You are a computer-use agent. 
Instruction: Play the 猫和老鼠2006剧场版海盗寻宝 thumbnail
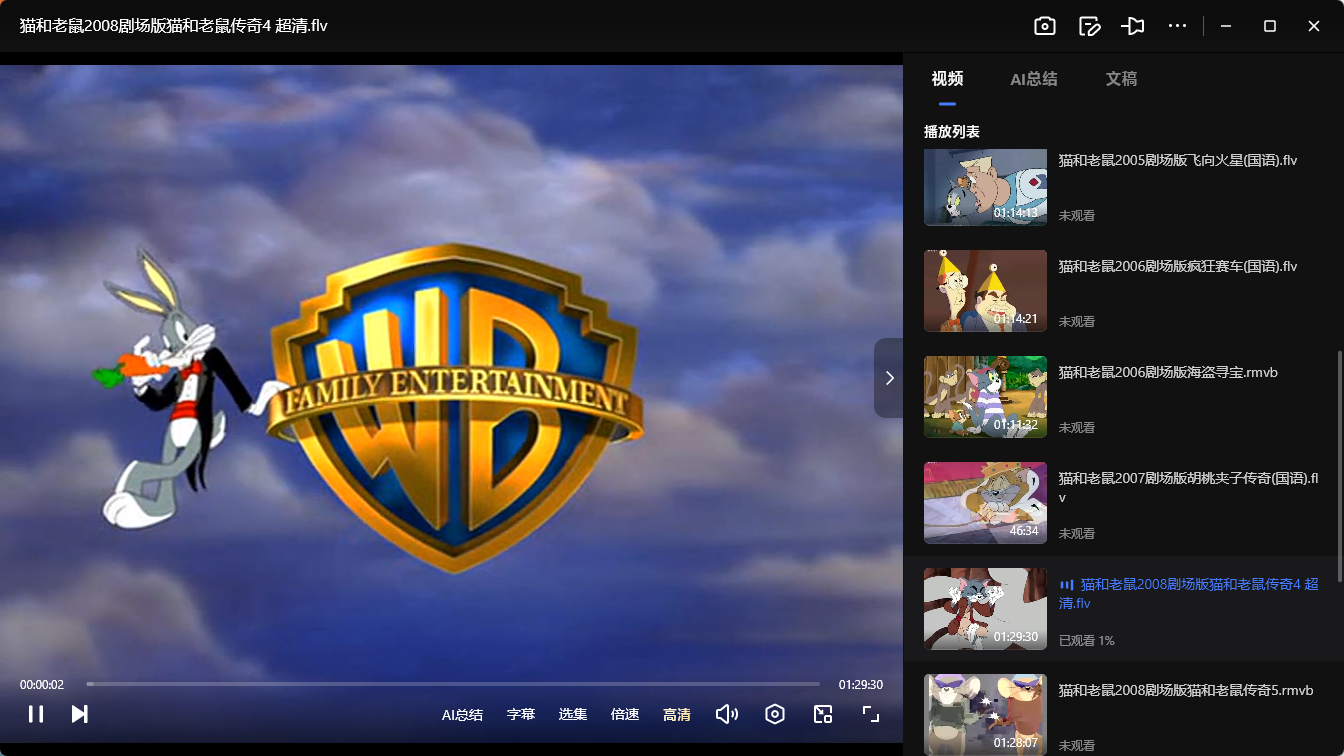pyautogui.click(x=985, y=397)
